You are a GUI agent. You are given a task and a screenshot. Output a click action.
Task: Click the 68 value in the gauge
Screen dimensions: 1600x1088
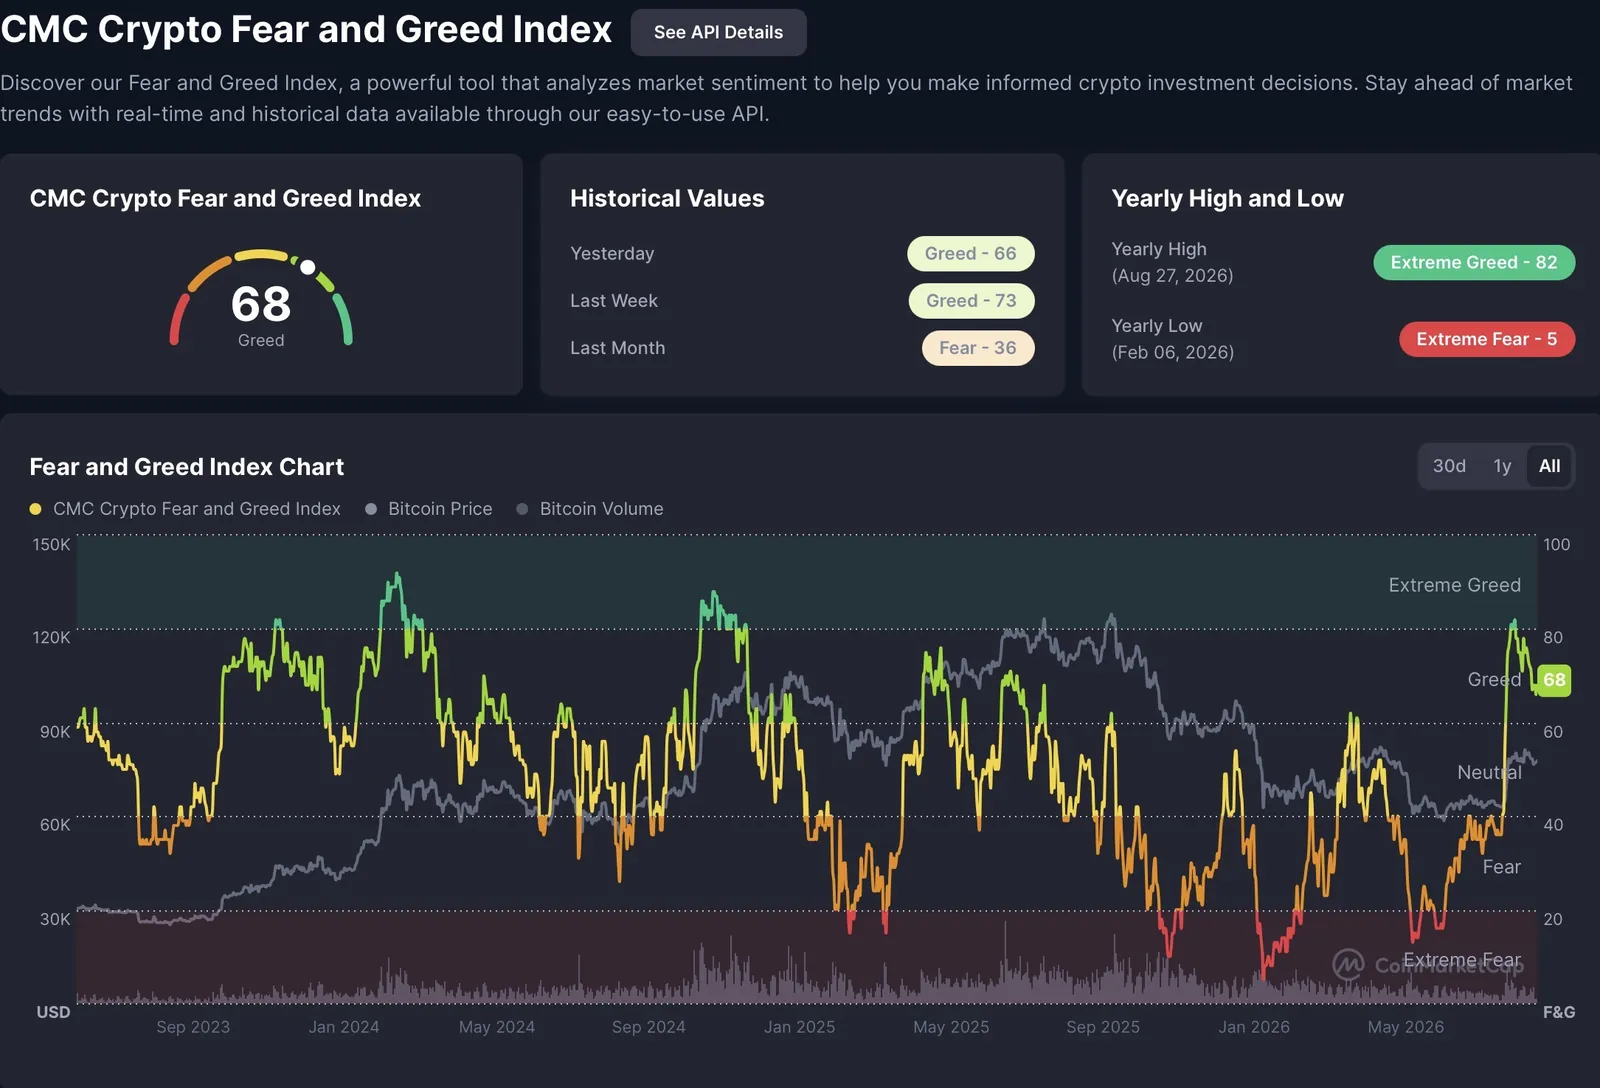(261, 304)
